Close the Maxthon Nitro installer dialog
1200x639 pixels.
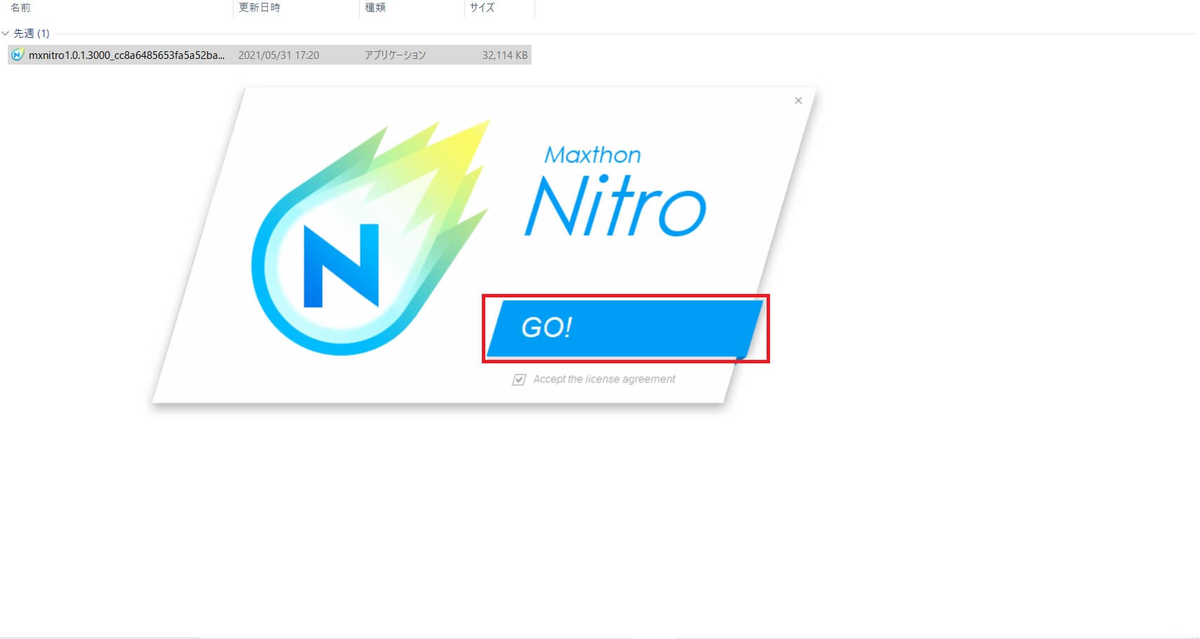point(798,100)
